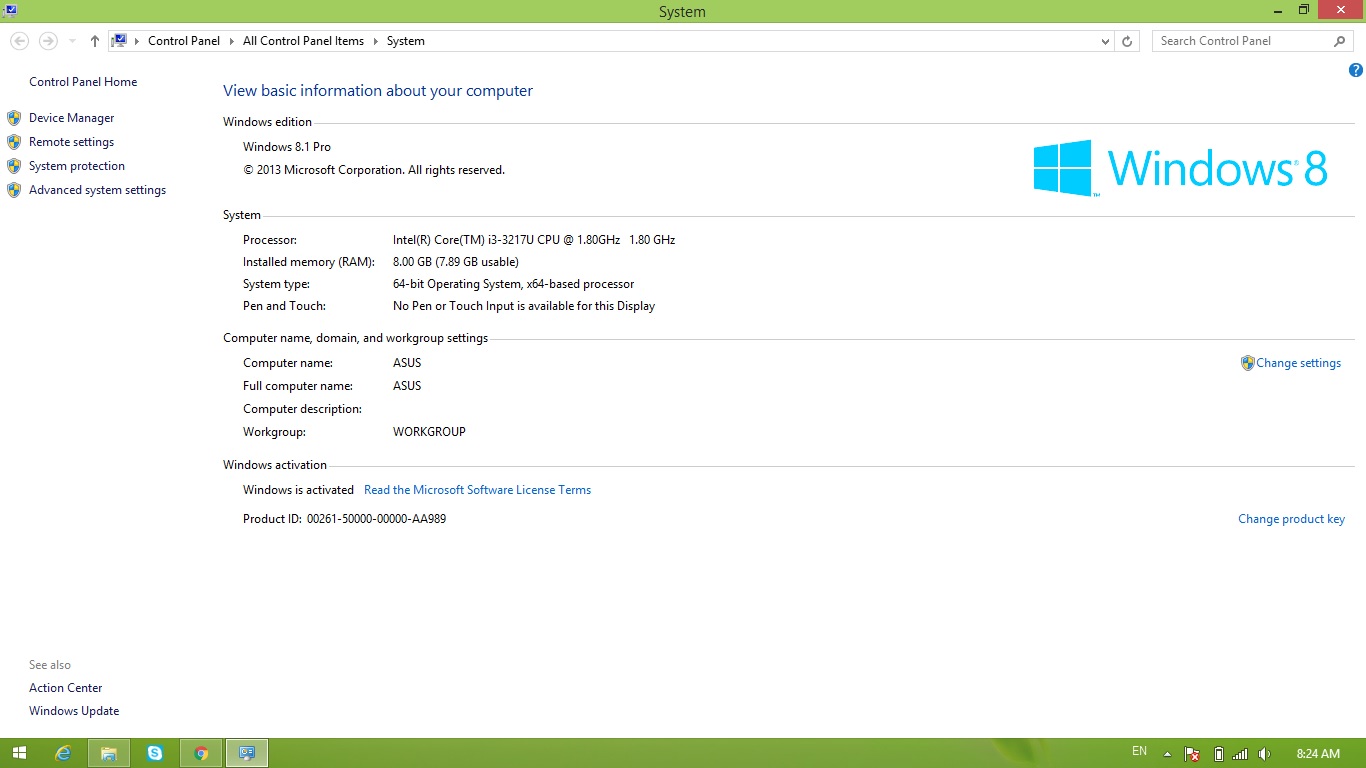Click the System control panel taskbar button
This screenshot has height=768, width=1366.
click(x=247, y=753)
